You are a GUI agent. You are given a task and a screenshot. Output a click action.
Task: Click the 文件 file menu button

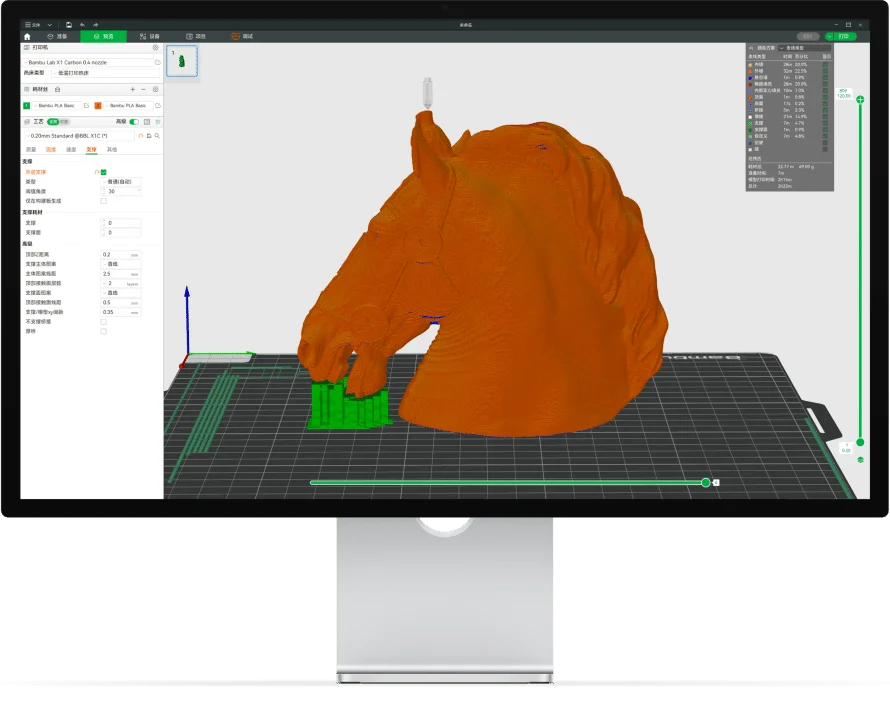pos(33,25)
